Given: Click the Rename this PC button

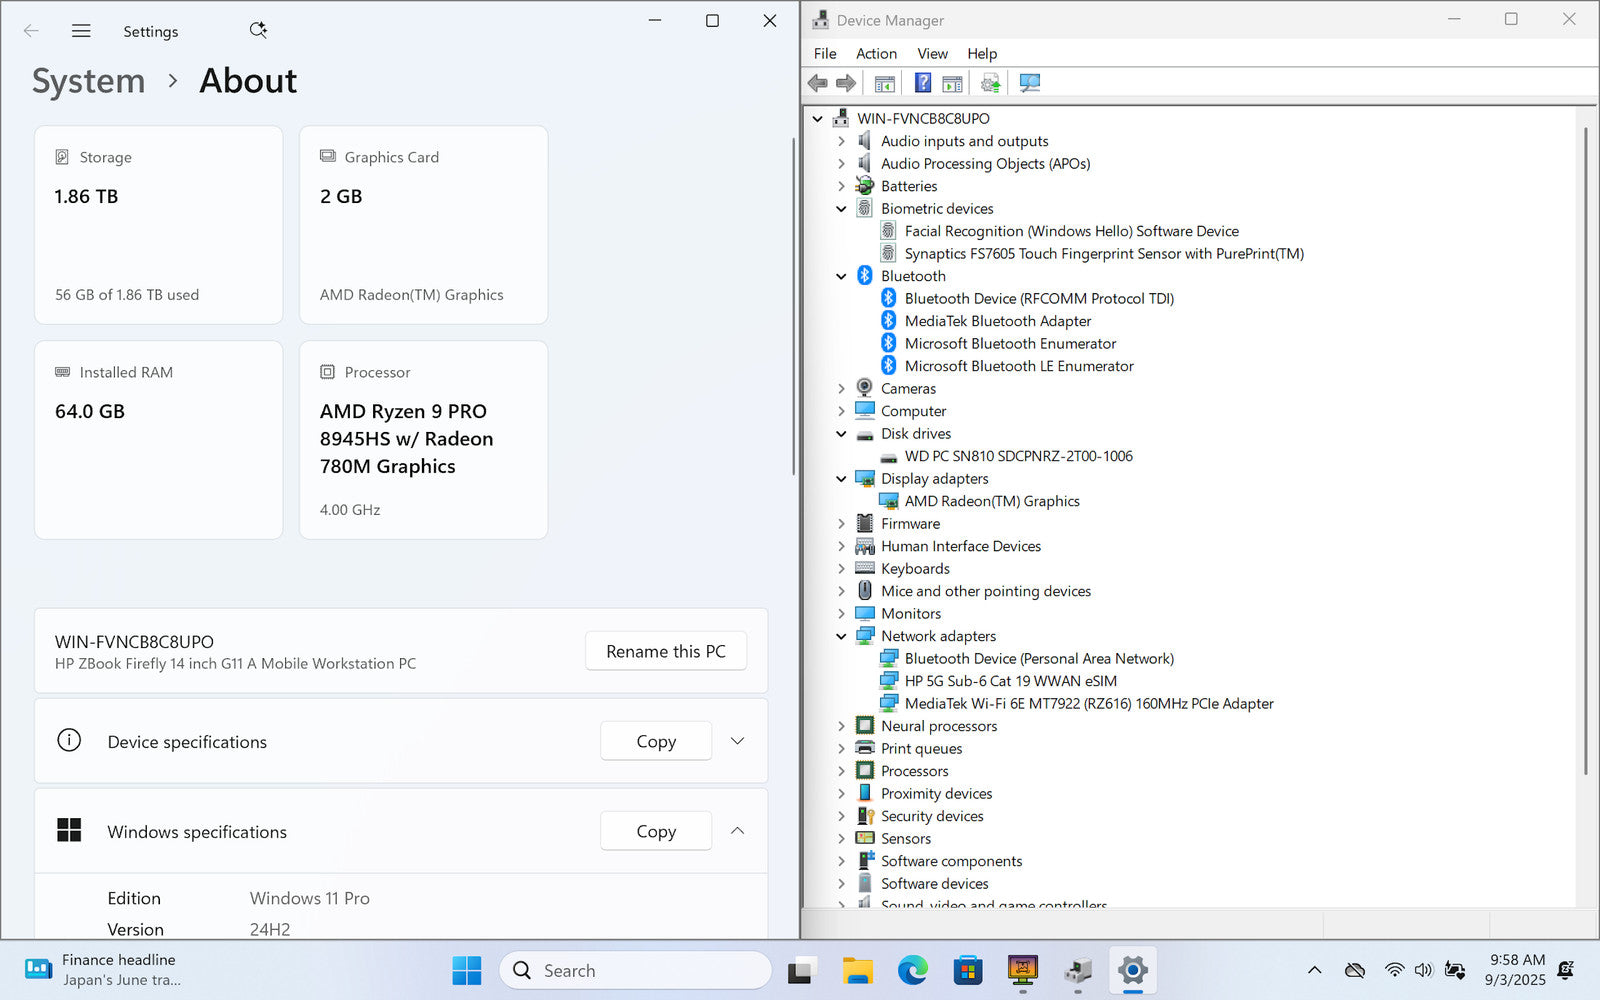Looking at the screenshot, I should pos(666,651).
